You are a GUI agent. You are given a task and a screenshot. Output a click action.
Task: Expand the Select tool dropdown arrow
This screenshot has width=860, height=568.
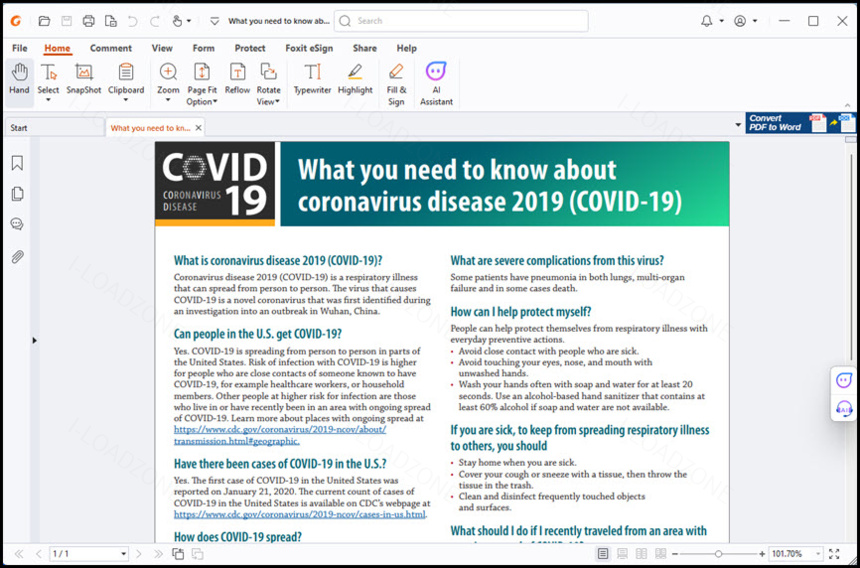coord(48,100)
